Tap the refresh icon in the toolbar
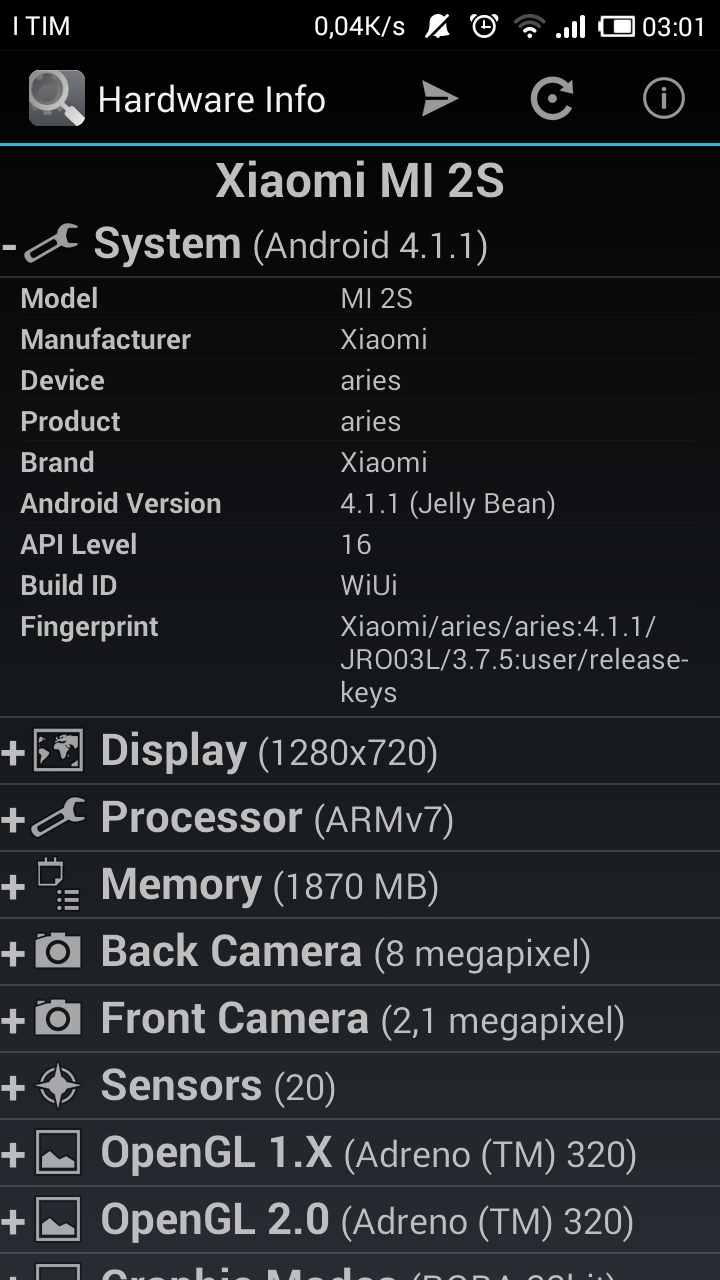The image size is (720, 1280). 551,99
